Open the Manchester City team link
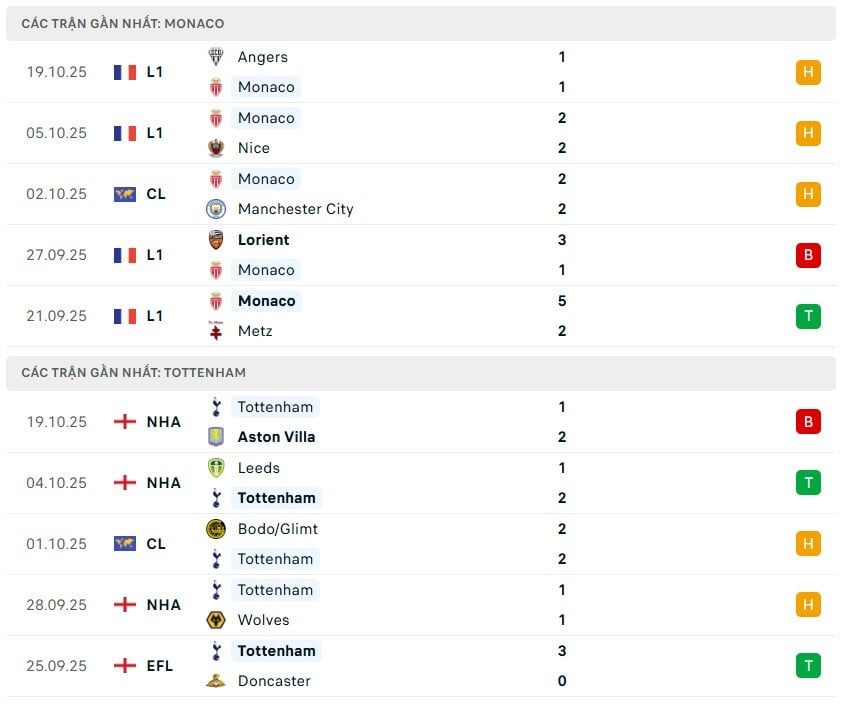 coord(295,209)
